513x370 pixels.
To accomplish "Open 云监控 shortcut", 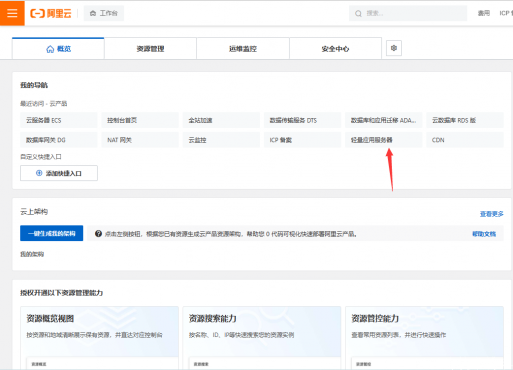I will click(221, 140).
